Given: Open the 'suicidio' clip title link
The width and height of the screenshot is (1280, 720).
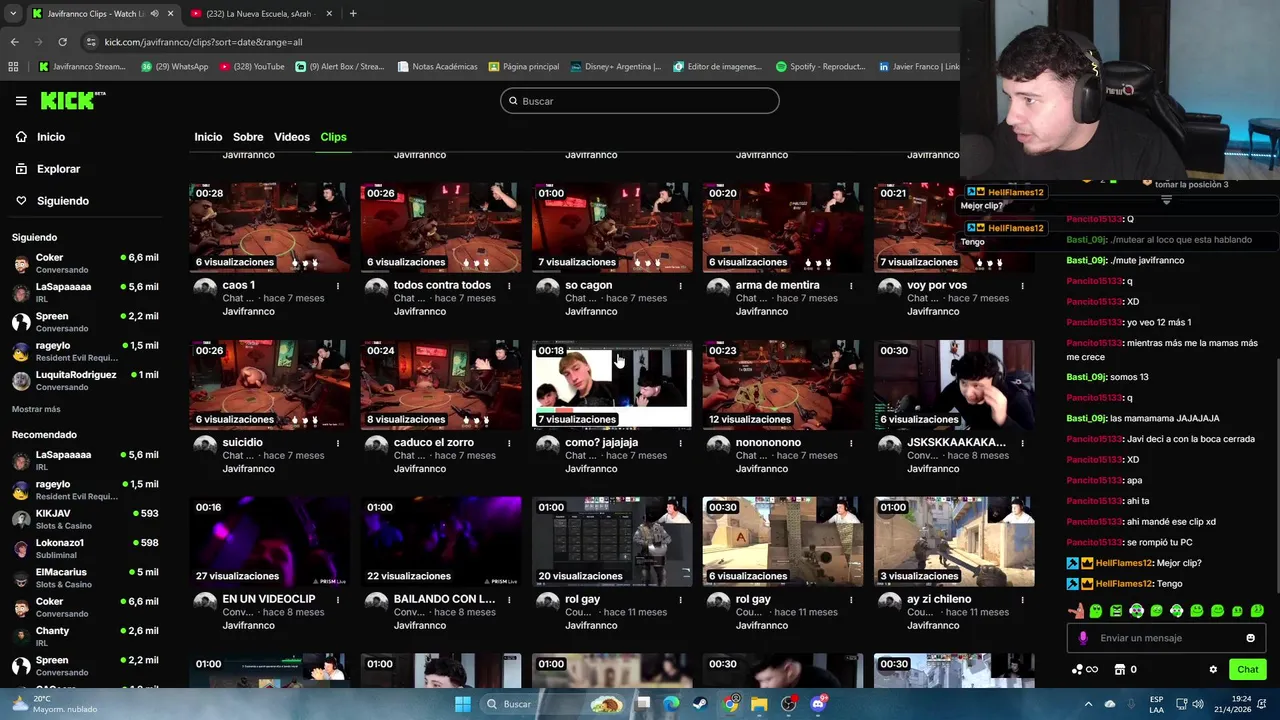Looking at the screenshot, I should click(242, 442).
